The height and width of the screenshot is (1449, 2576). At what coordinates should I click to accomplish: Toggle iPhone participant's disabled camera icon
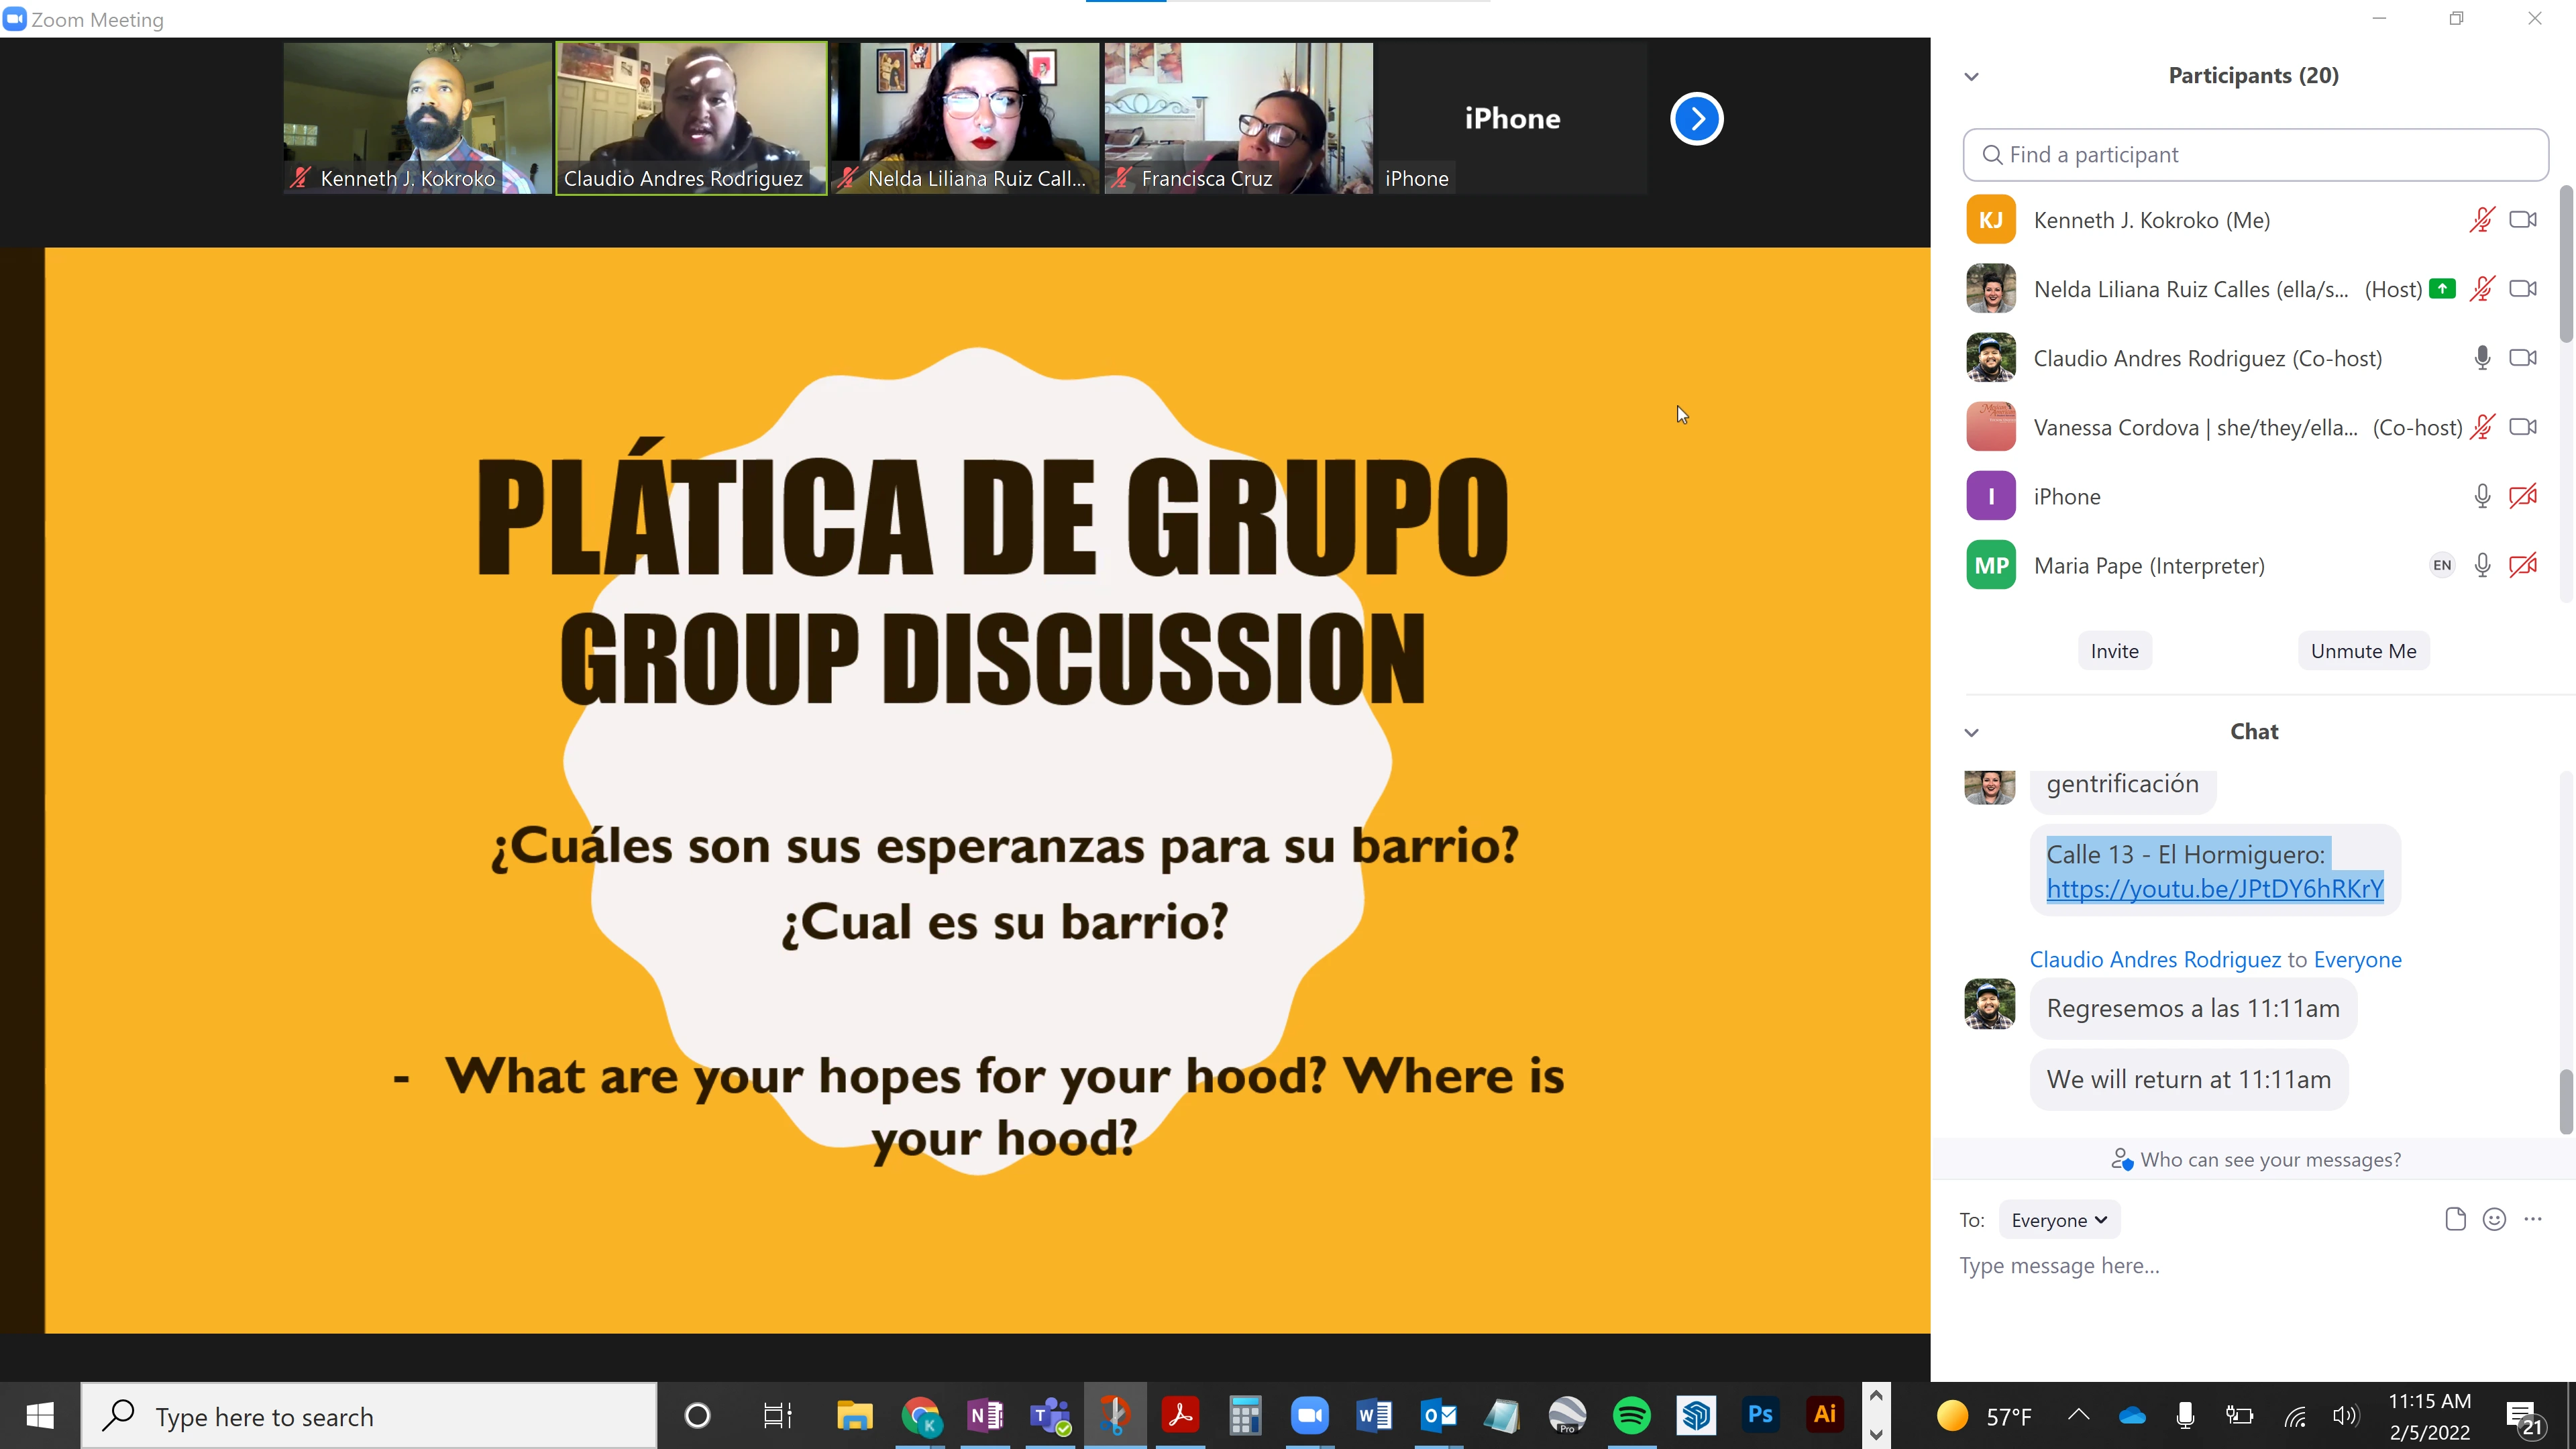[x=2523, y=497]
